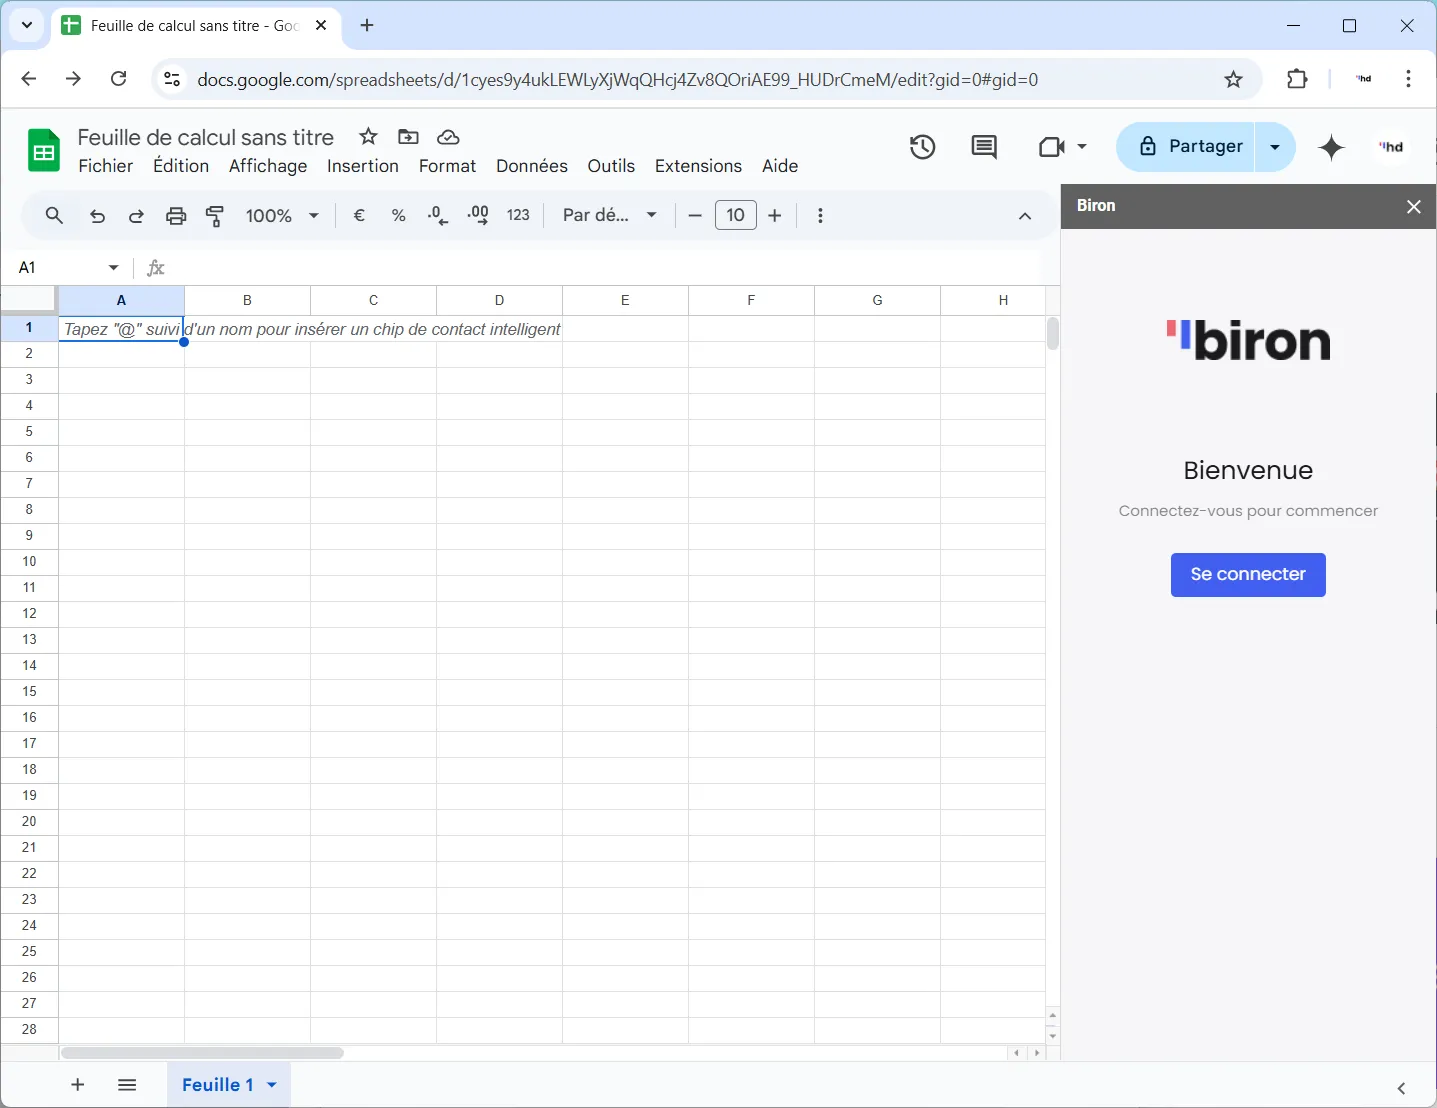Viewport: 1437px width, 1108px height.
Task: Open Aide menu
Action: coord(780,166)
